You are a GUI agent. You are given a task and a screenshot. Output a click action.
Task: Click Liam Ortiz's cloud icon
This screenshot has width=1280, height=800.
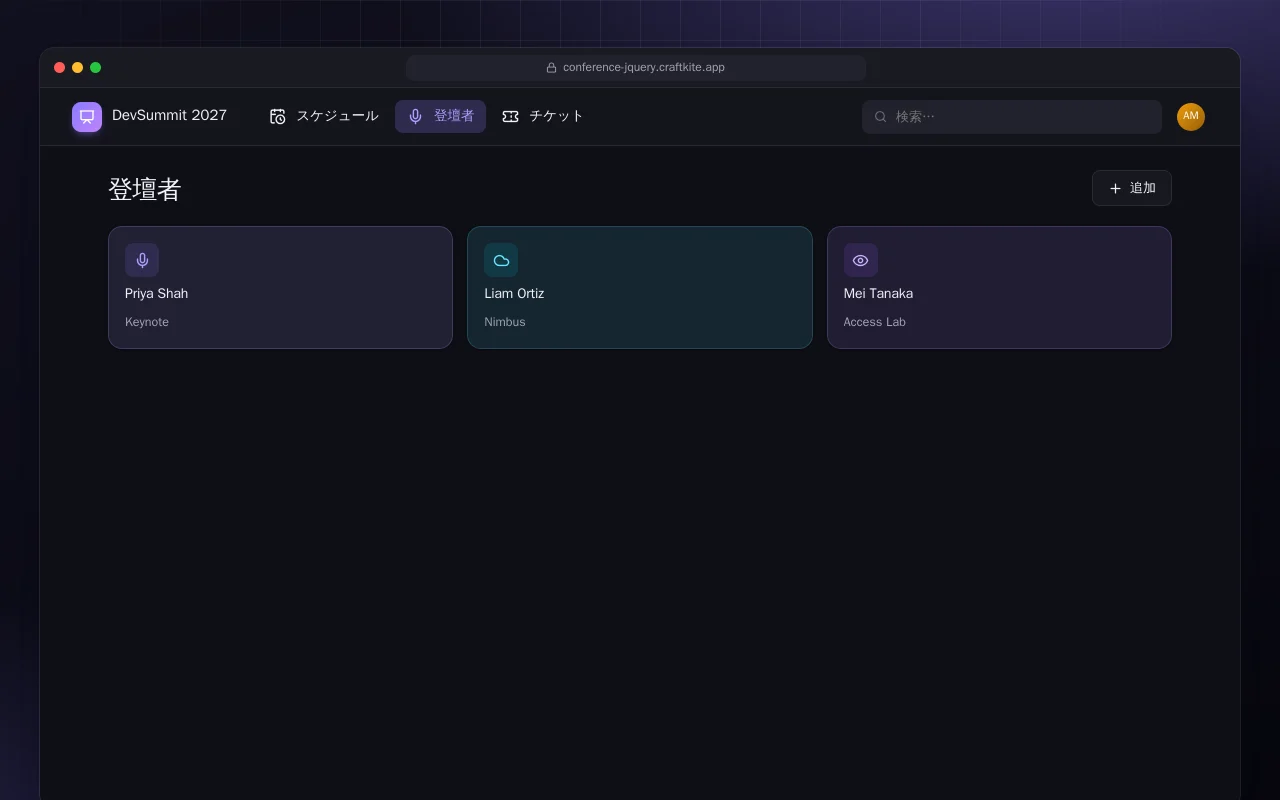(501, 260)
